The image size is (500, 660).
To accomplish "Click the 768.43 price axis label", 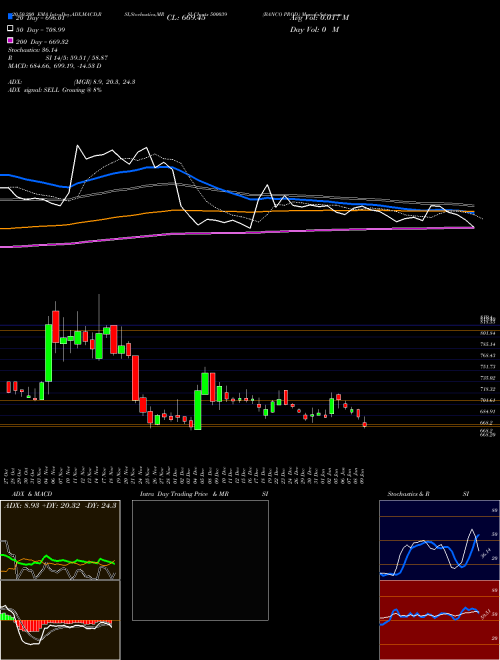I will (487, 355).
